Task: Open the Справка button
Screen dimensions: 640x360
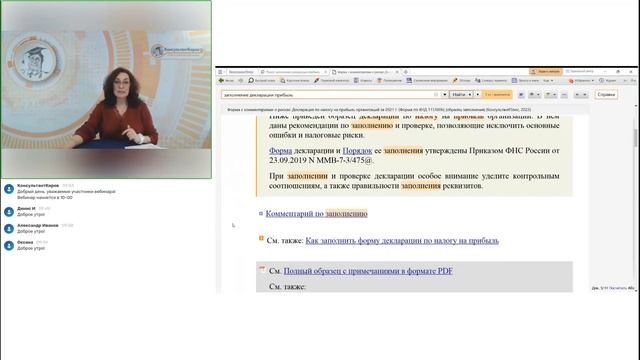Action: pyautogui.click(x=606, y=95)
